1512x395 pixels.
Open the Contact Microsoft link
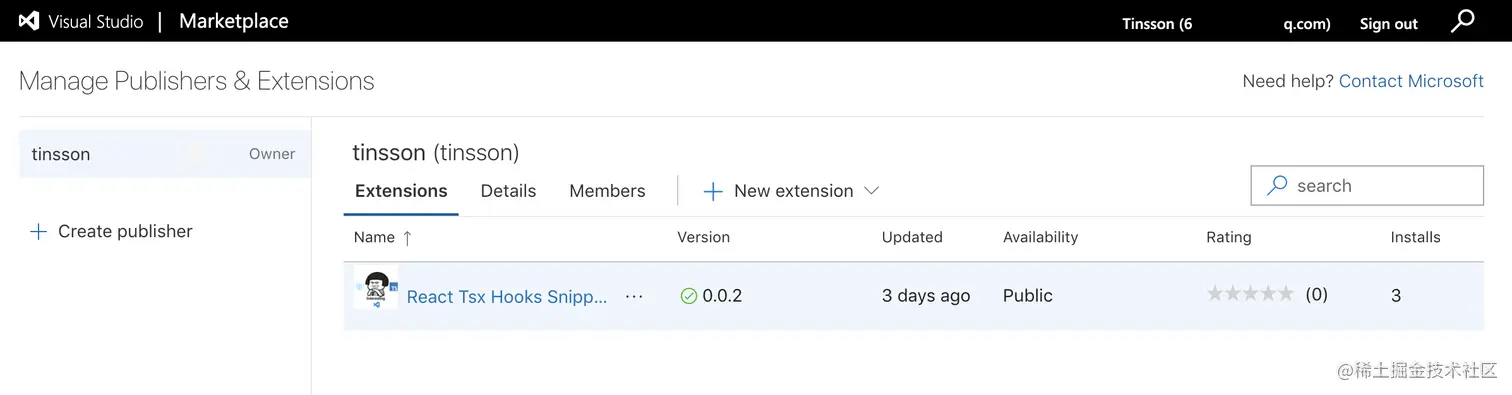1411,81
